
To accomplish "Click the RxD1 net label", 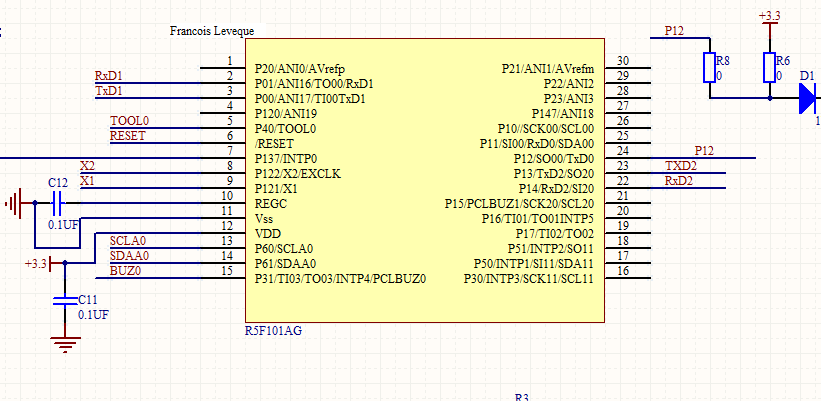I will click(109, 76).
